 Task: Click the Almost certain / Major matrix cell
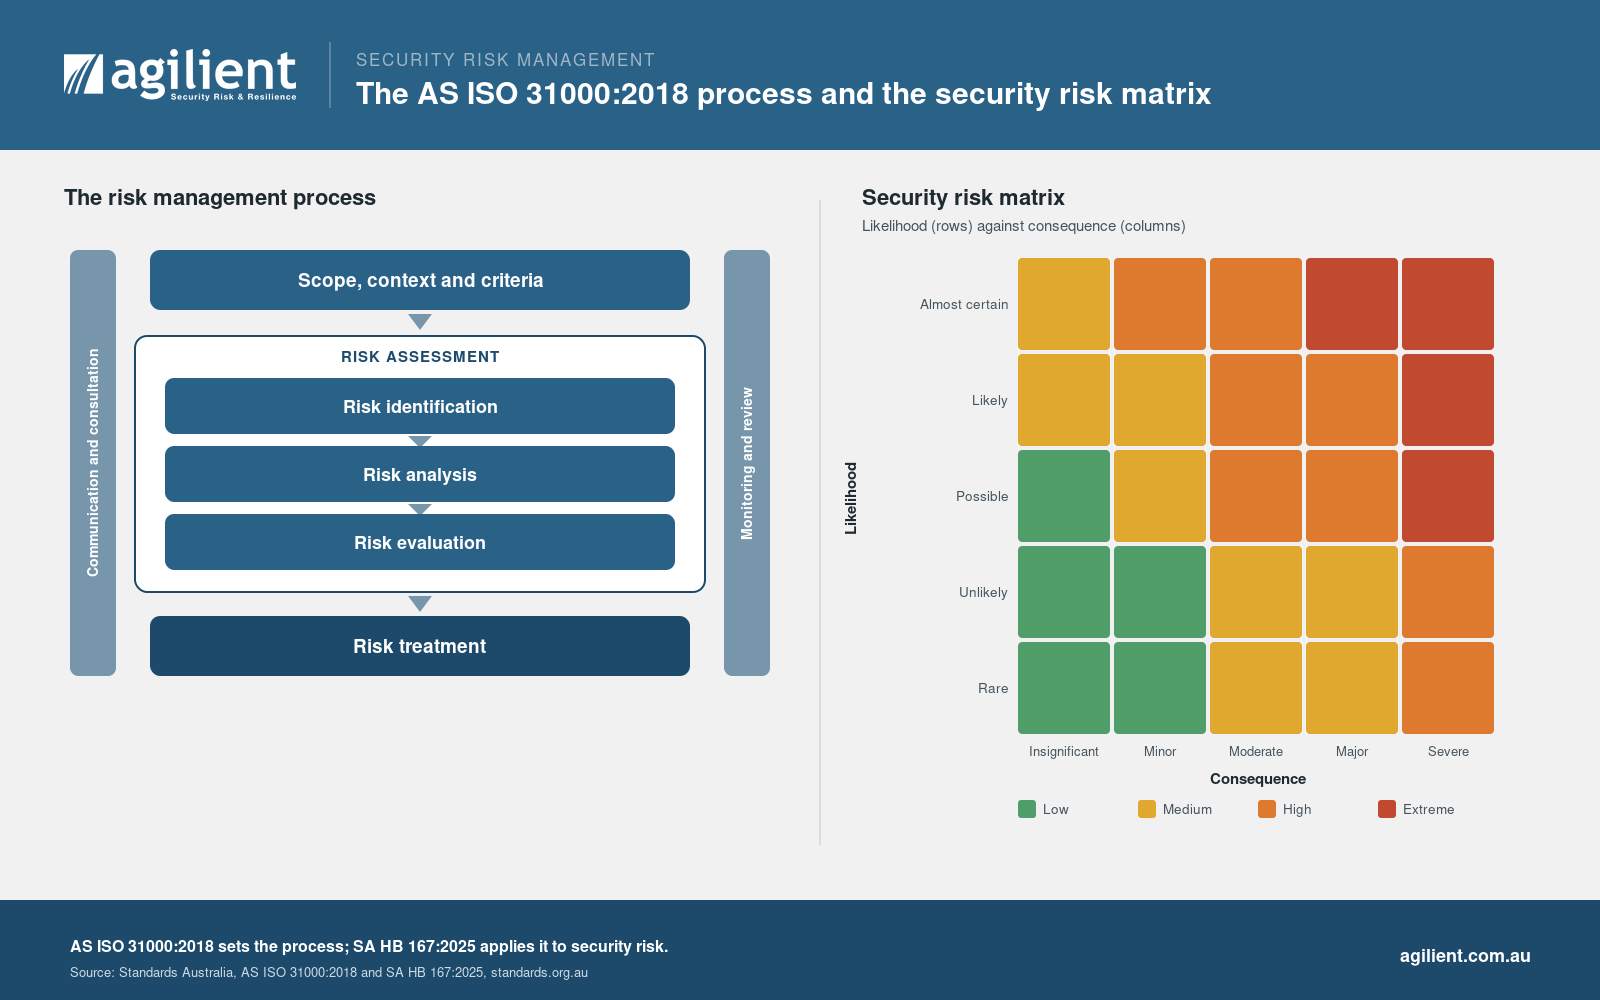click(1352, 304)
